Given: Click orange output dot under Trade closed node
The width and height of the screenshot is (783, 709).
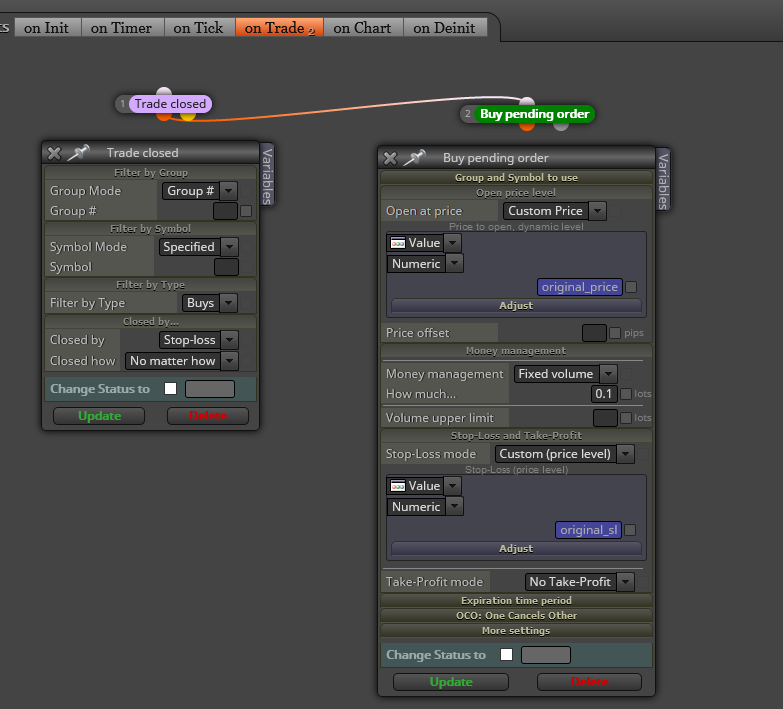Looking at the screenshot, I should pos(163,116).
